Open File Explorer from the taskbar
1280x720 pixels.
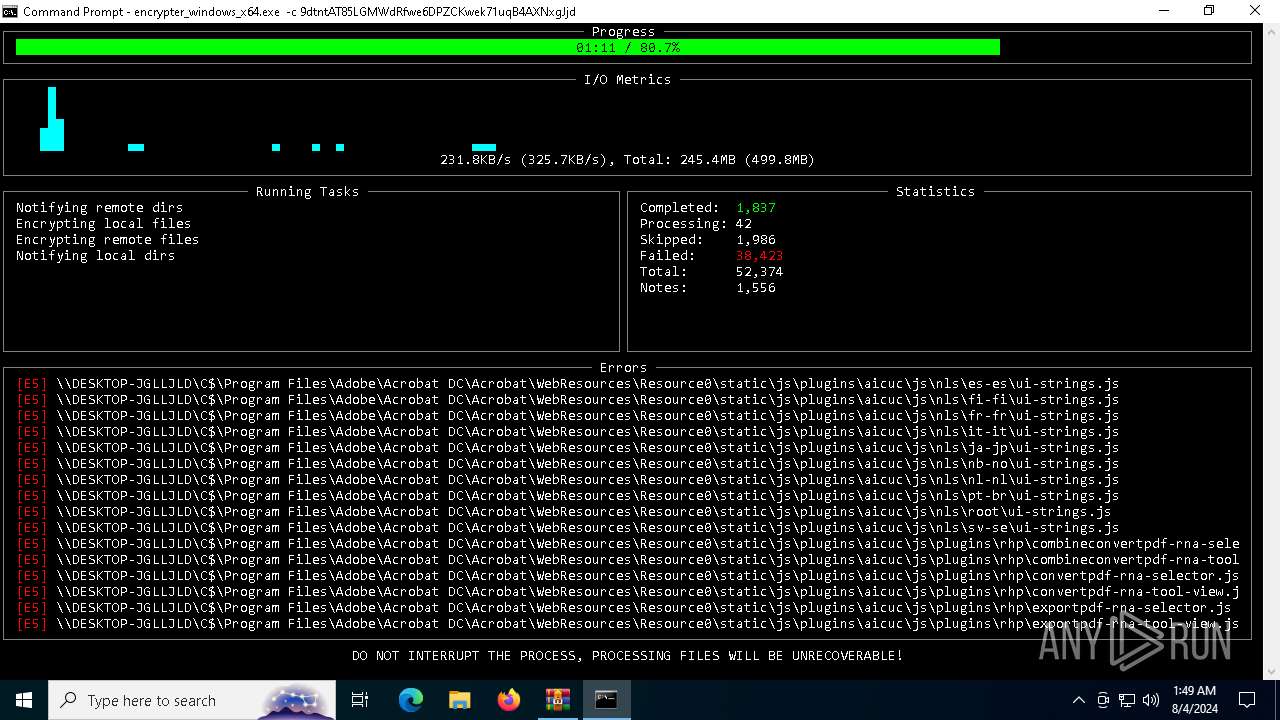click(x=459, y=700)
